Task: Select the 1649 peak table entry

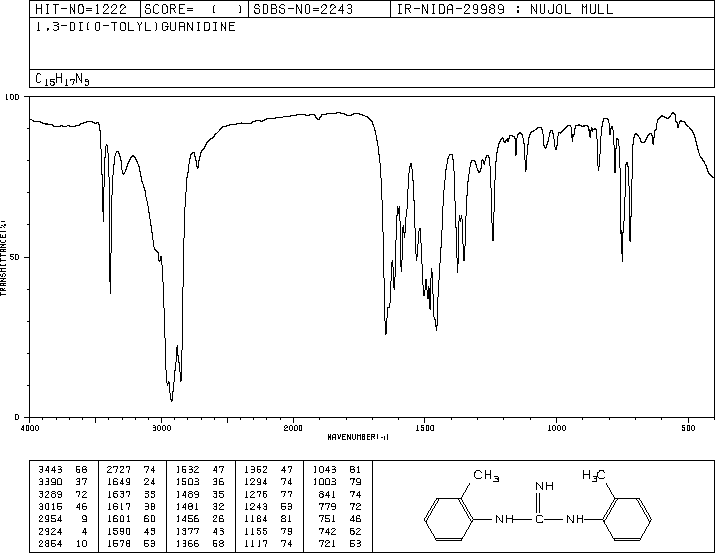Action: [131, 482]
